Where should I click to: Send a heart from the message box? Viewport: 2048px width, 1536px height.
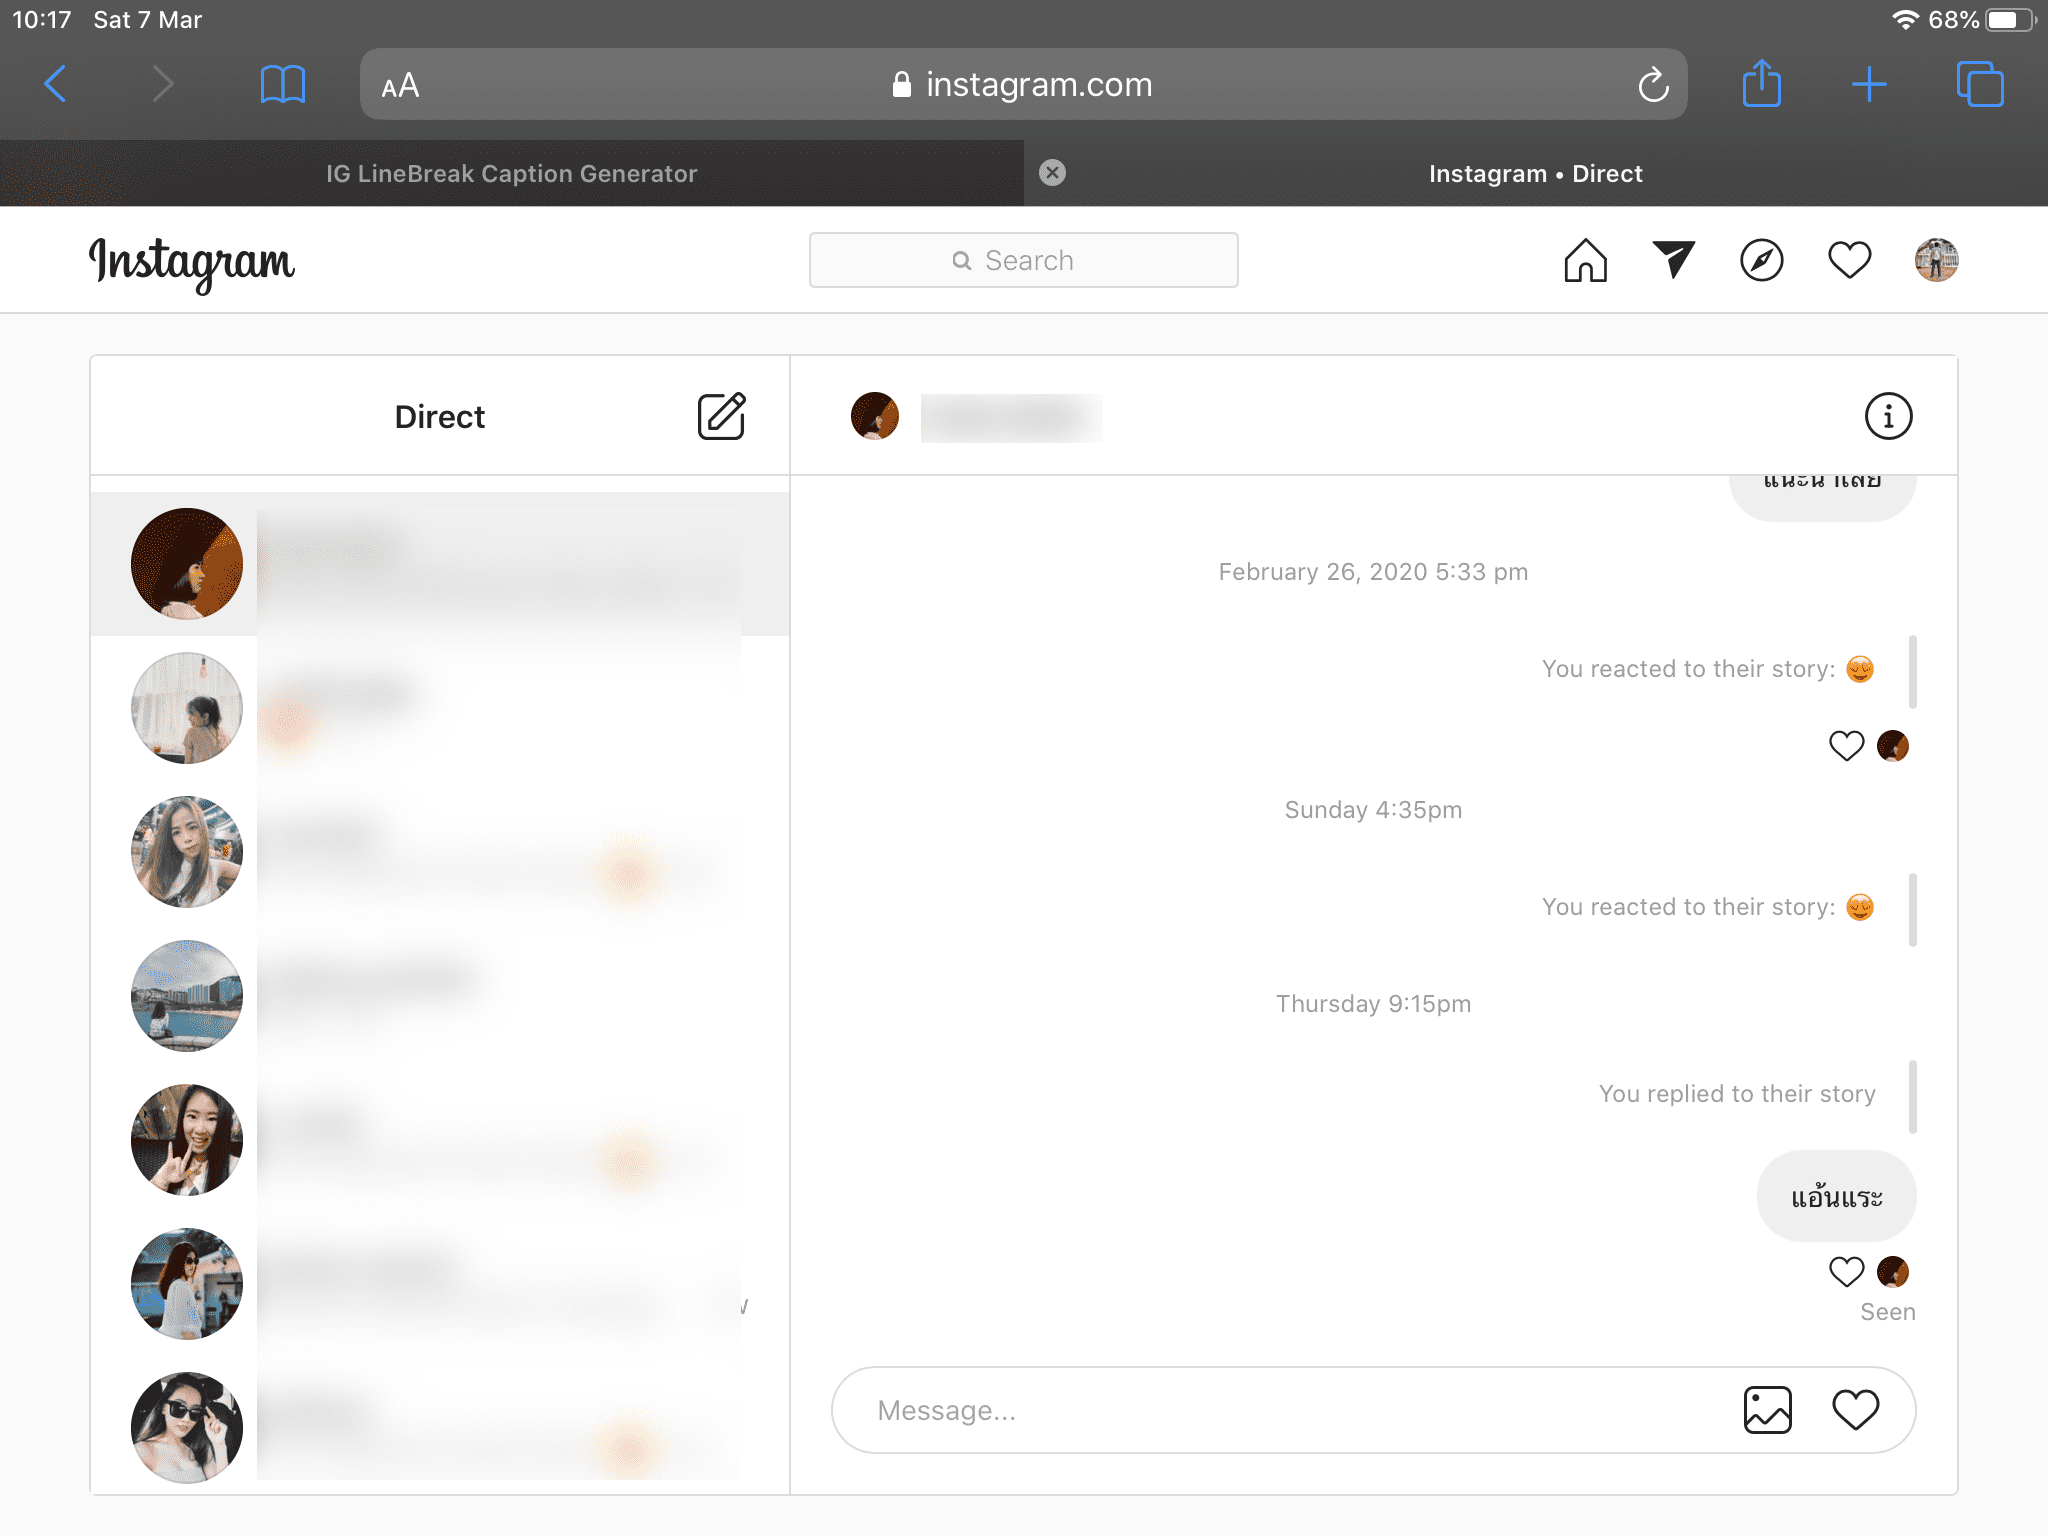pyautogui.click(x=1855, y=1410)
